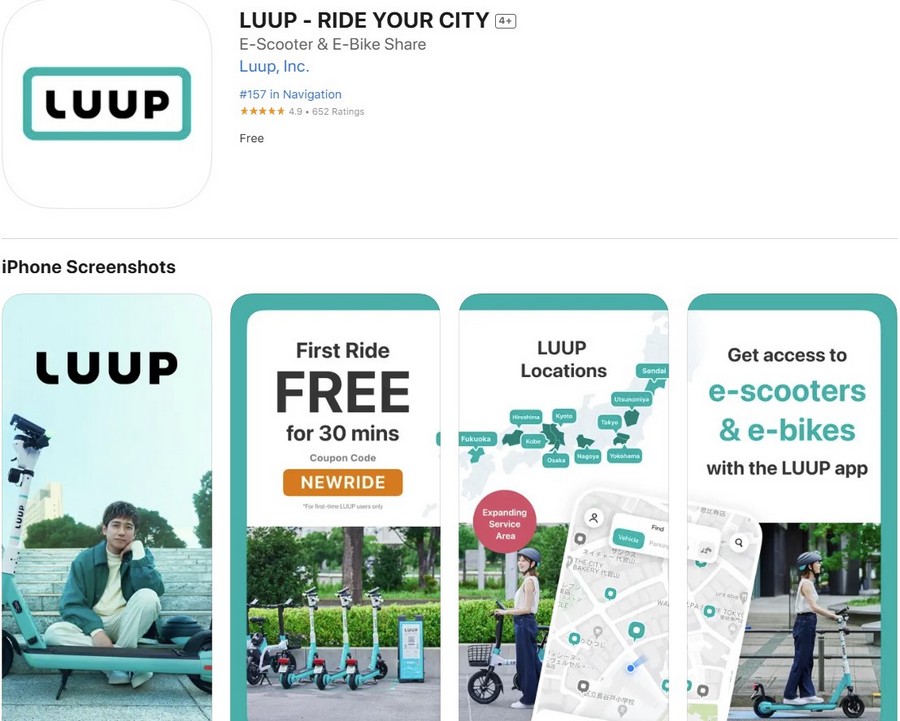The height and width of the screenshot is (721, 900).
Task: Click the orange NEWRIDE coupon code badge
Action: coord(343,482)
